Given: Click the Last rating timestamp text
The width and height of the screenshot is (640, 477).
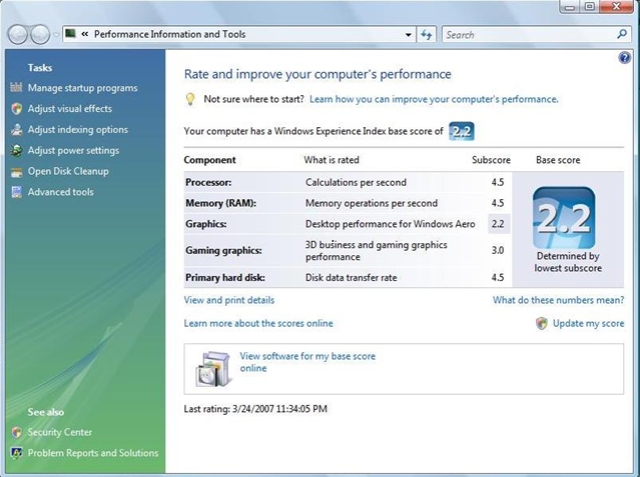Looking at the screenshot, I should 256,409.
